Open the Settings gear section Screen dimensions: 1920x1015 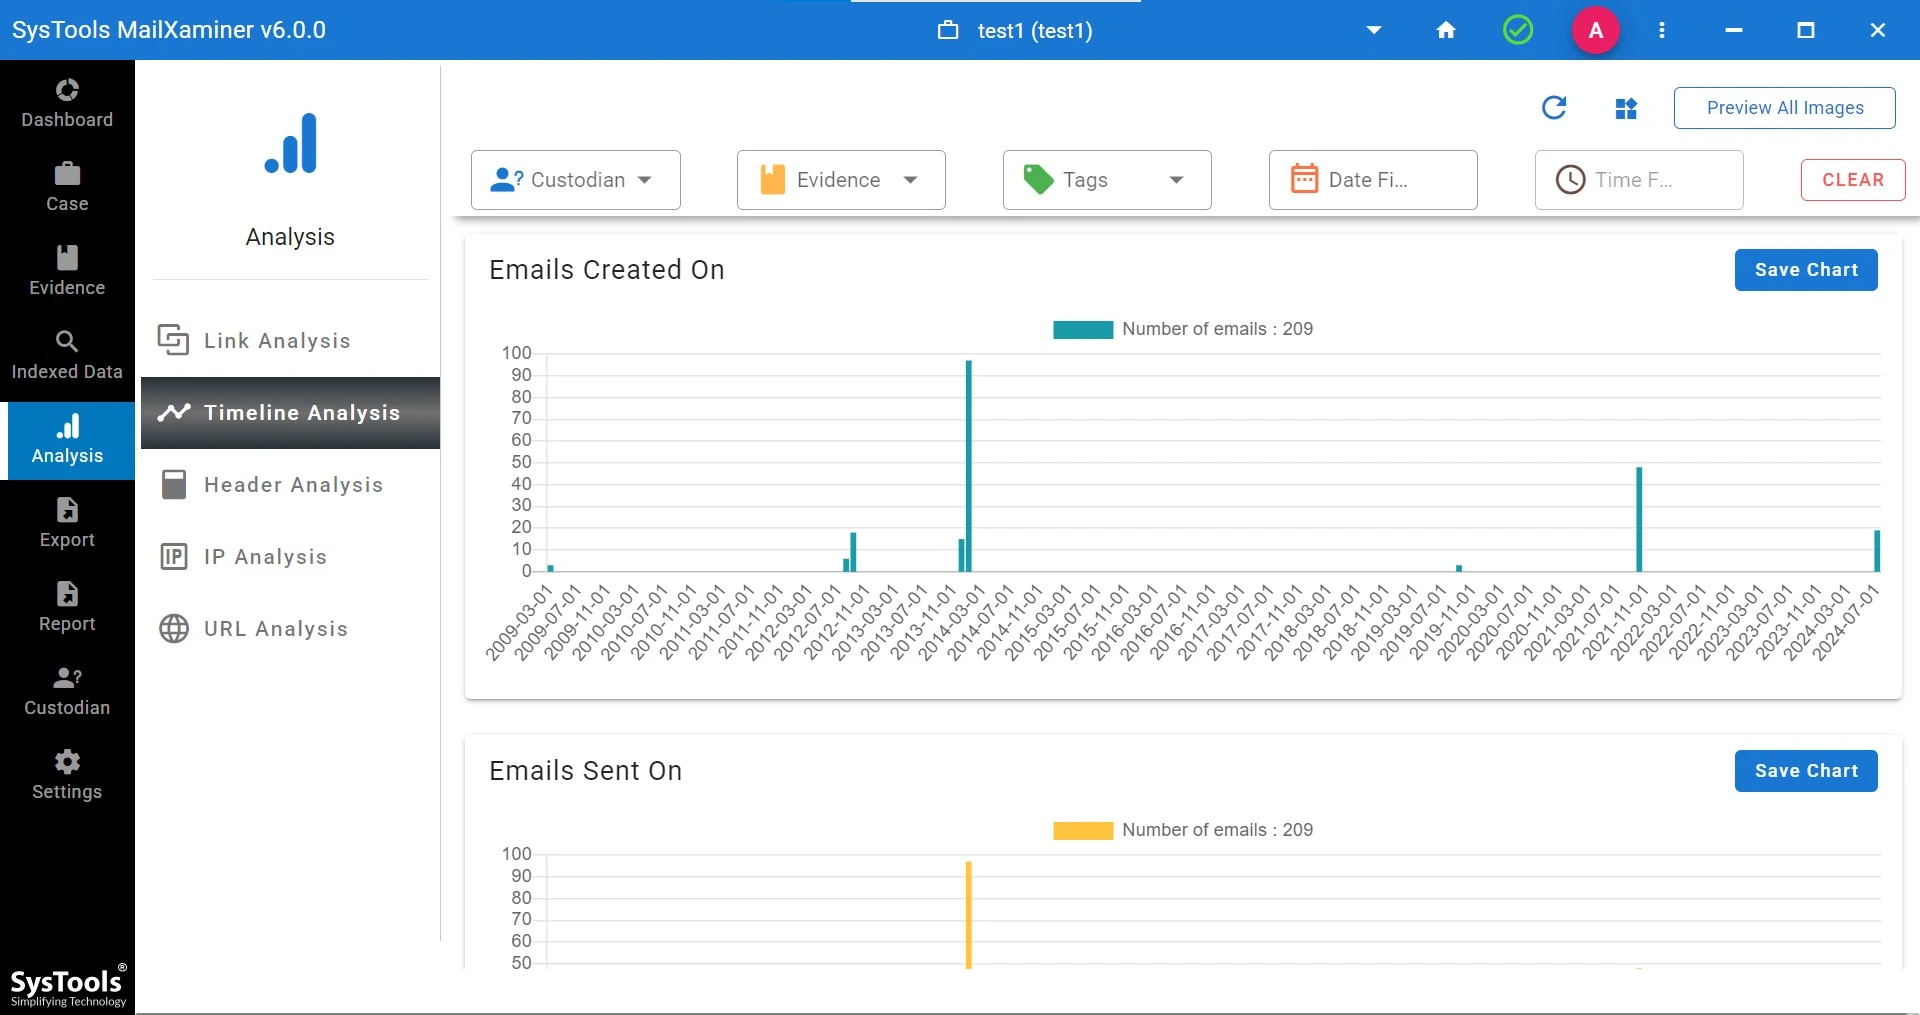[67, 775]
